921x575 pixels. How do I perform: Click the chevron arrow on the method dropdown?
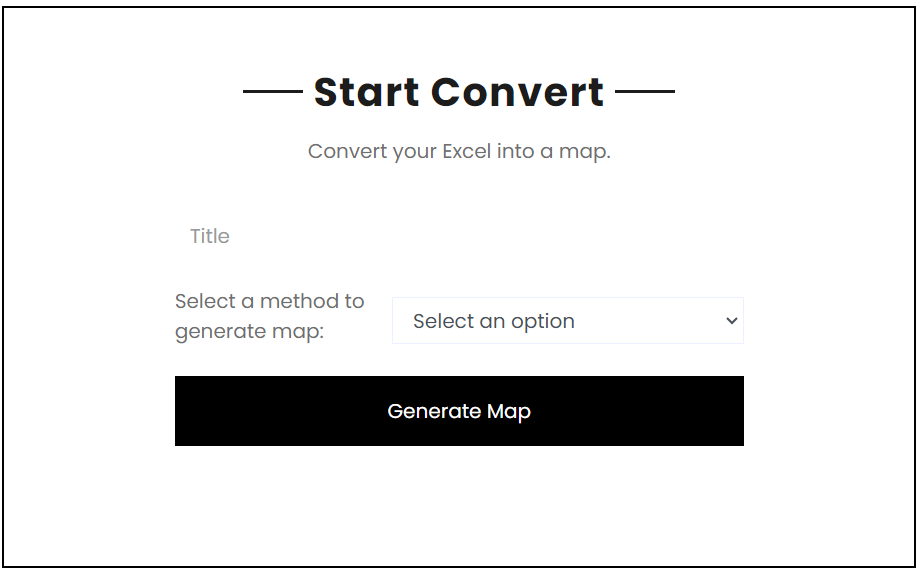coord(731,321)
